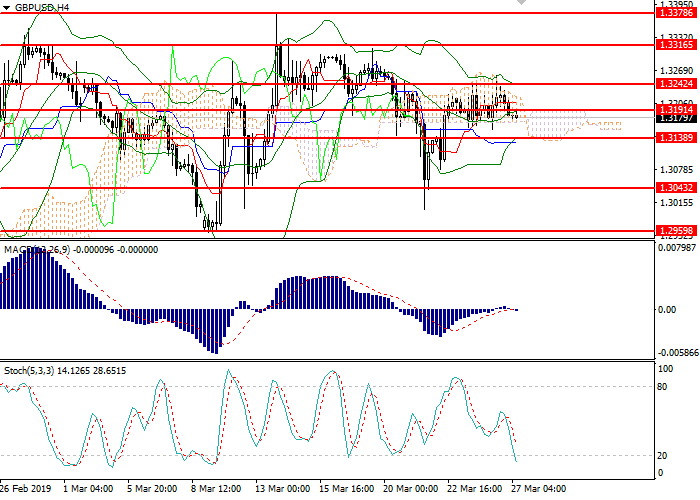Click the GBPUSD,H4 chart title

(43, 6)
